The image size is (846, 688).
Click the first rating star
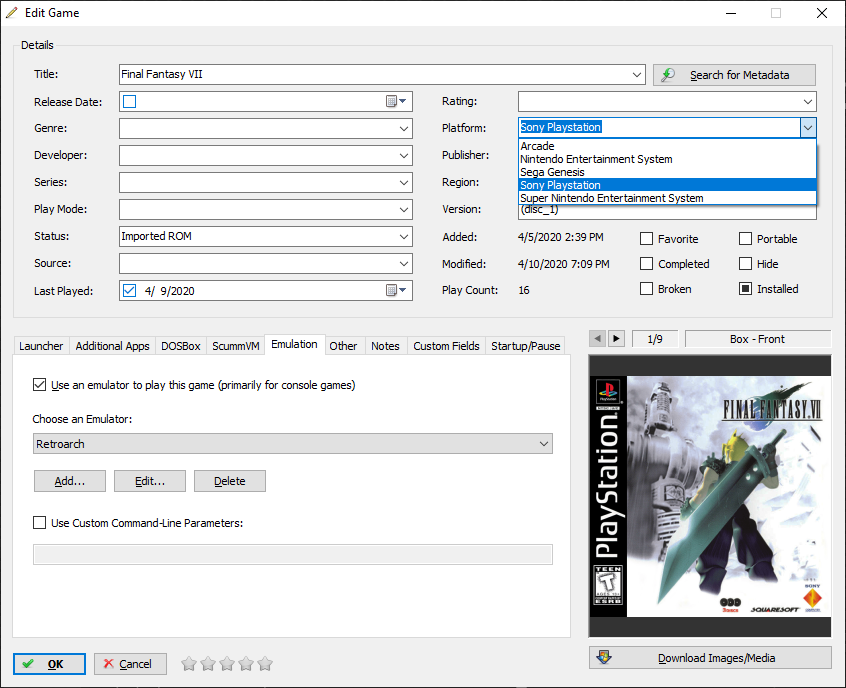(x=189, y=664)
